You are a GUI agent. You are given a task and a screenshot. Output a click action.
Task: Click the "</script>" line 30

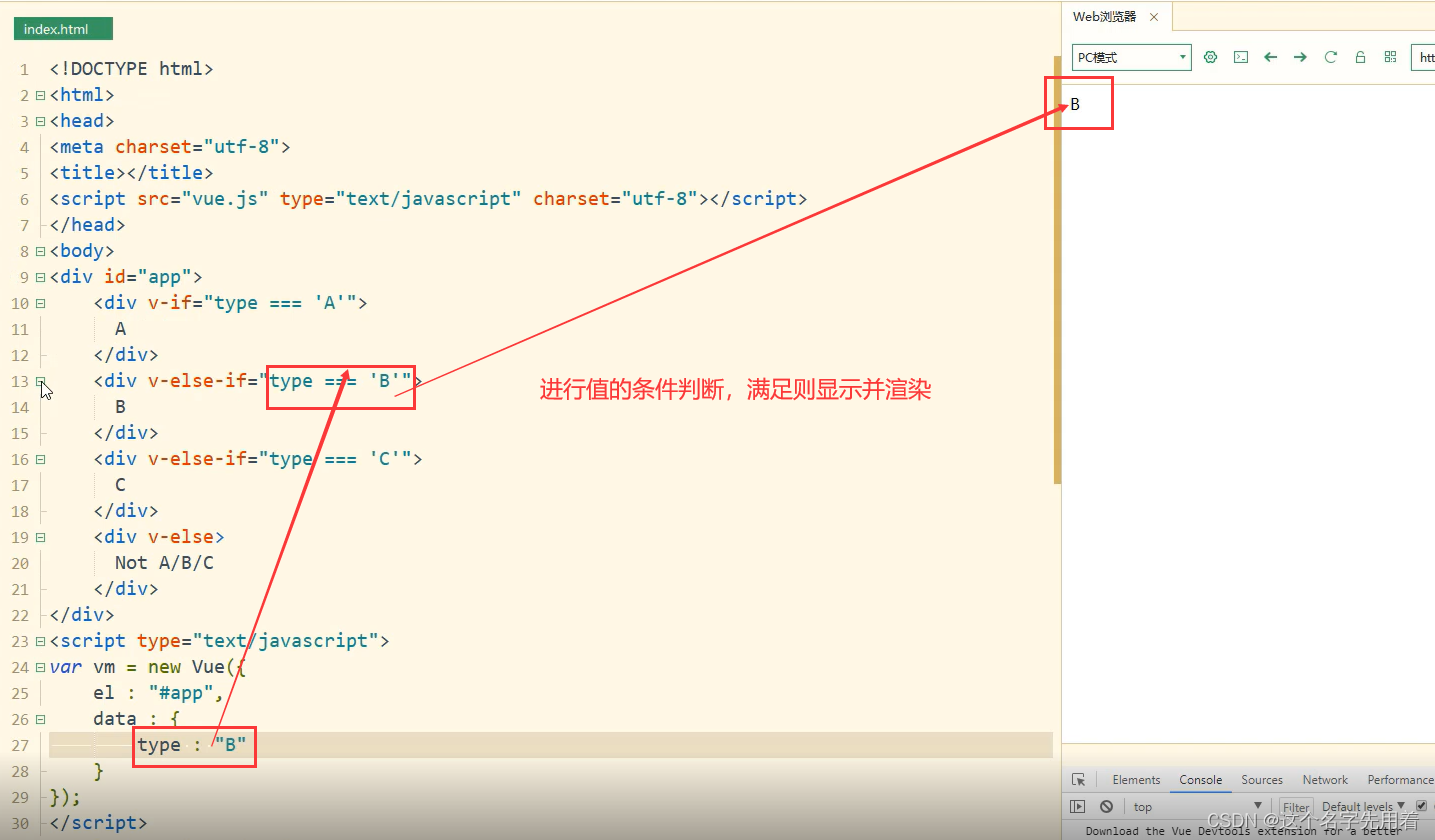(x=98, y=823)
